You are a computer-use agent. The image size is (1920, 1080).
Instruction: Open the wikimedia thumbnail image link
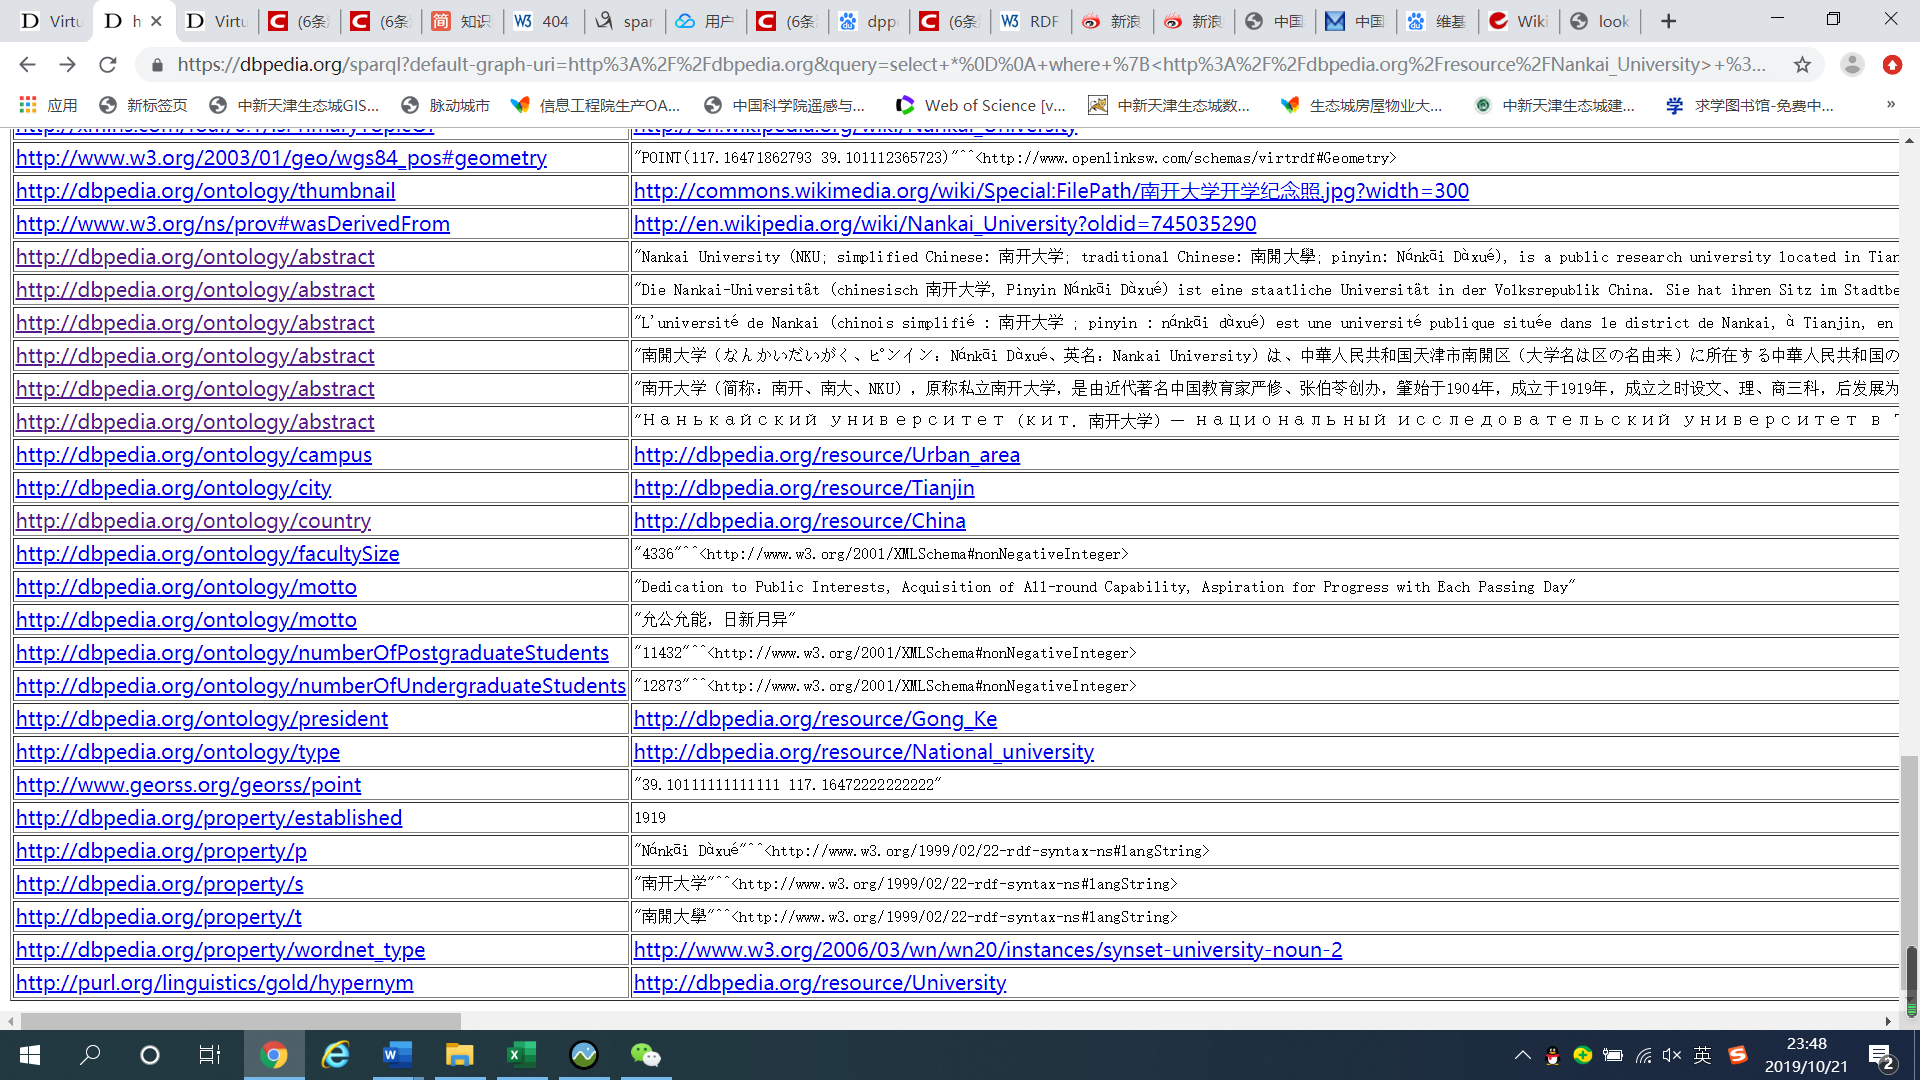pyautogui.click(x=1051, y=191)
